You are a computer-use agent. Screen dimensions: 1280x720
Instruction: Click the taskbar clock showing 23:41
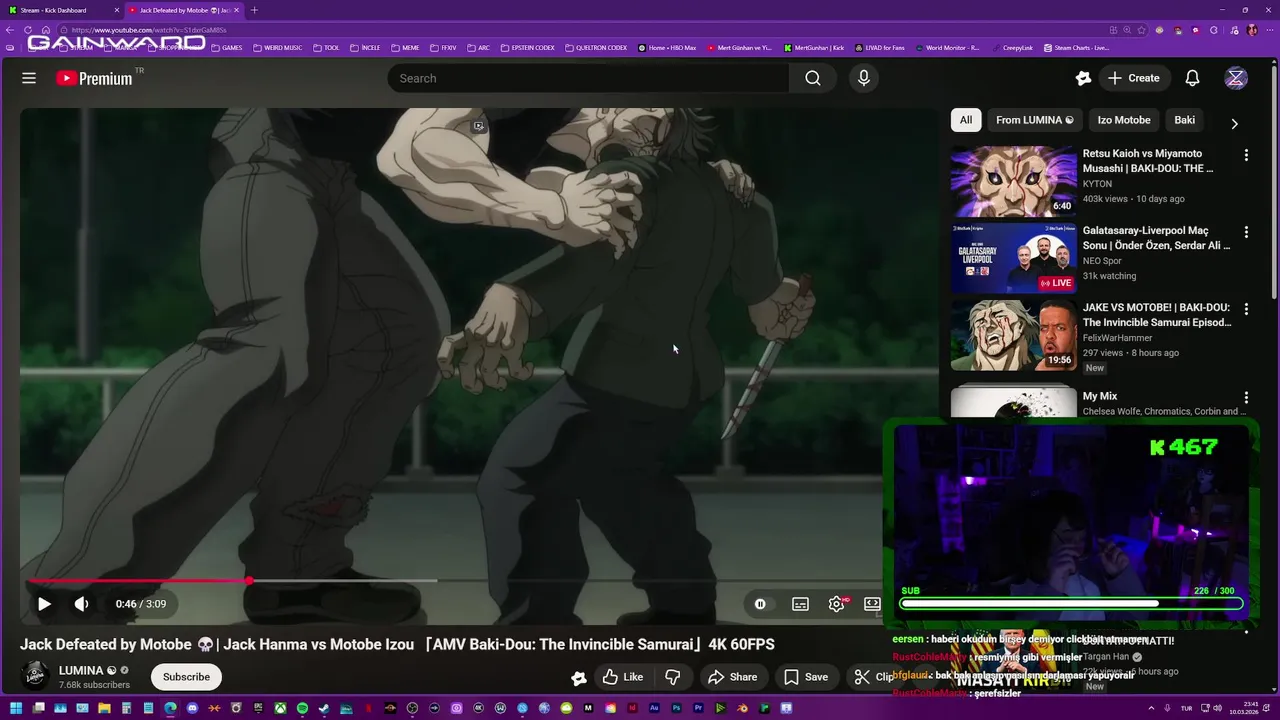point(1243,708)
